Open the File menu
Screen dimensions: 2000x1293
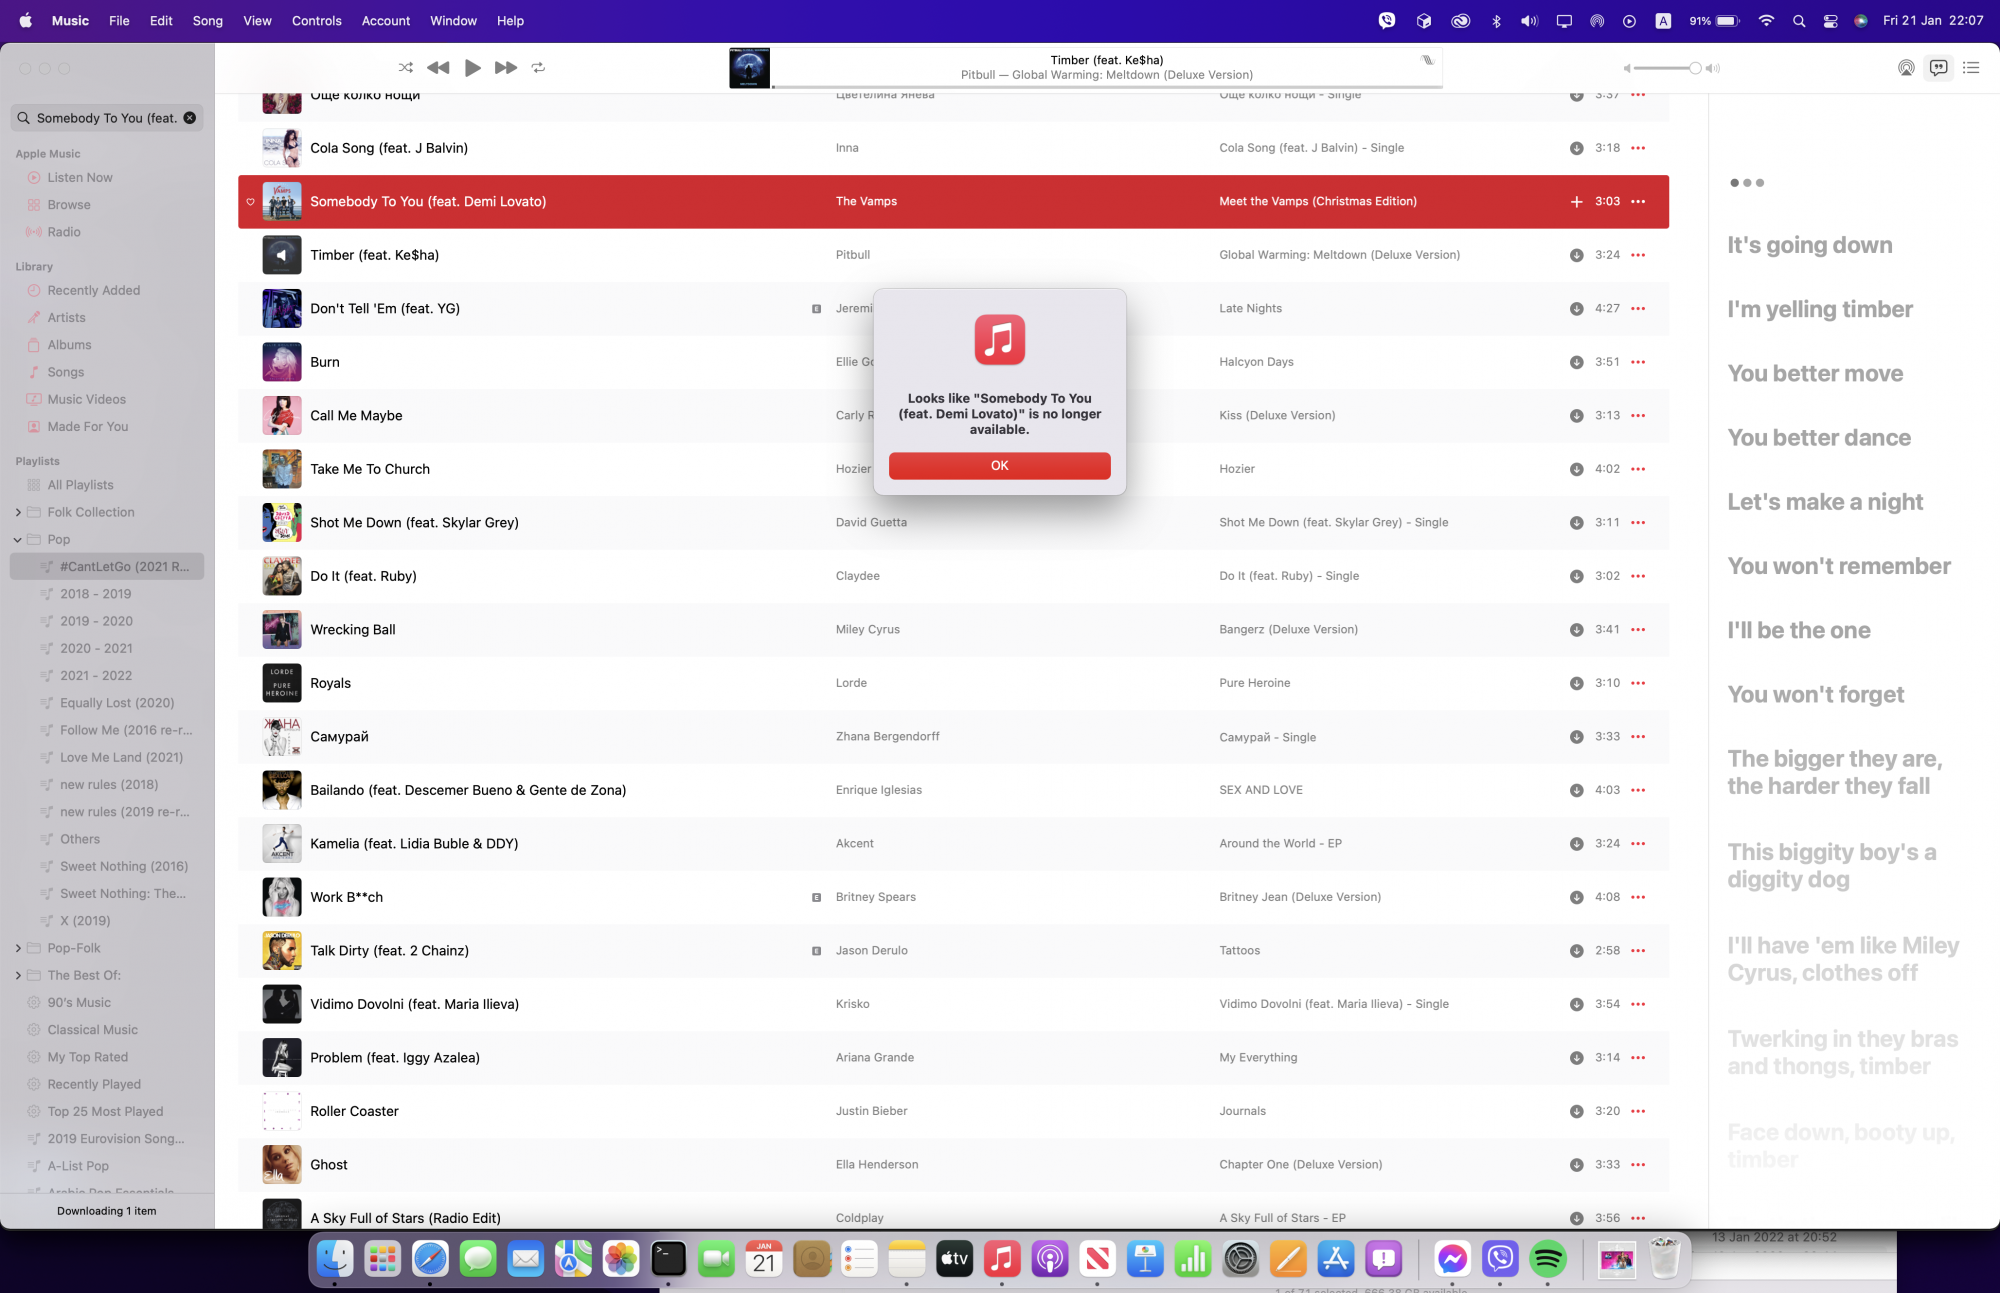pyautogui.click(x=119, y=21)
